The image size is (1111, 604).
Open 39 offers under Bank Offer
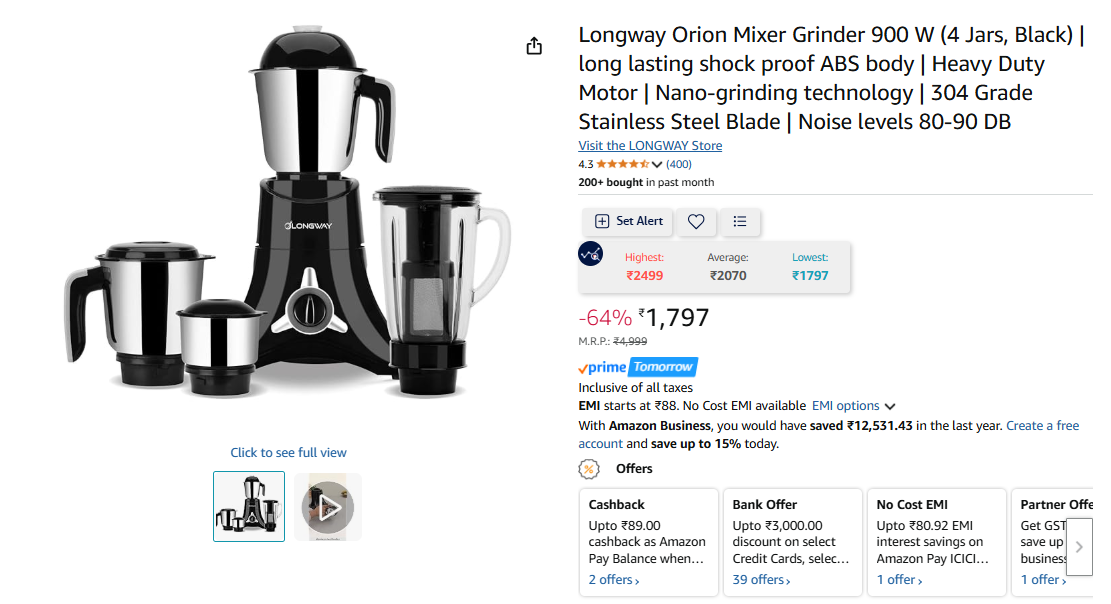pos(761,580)
